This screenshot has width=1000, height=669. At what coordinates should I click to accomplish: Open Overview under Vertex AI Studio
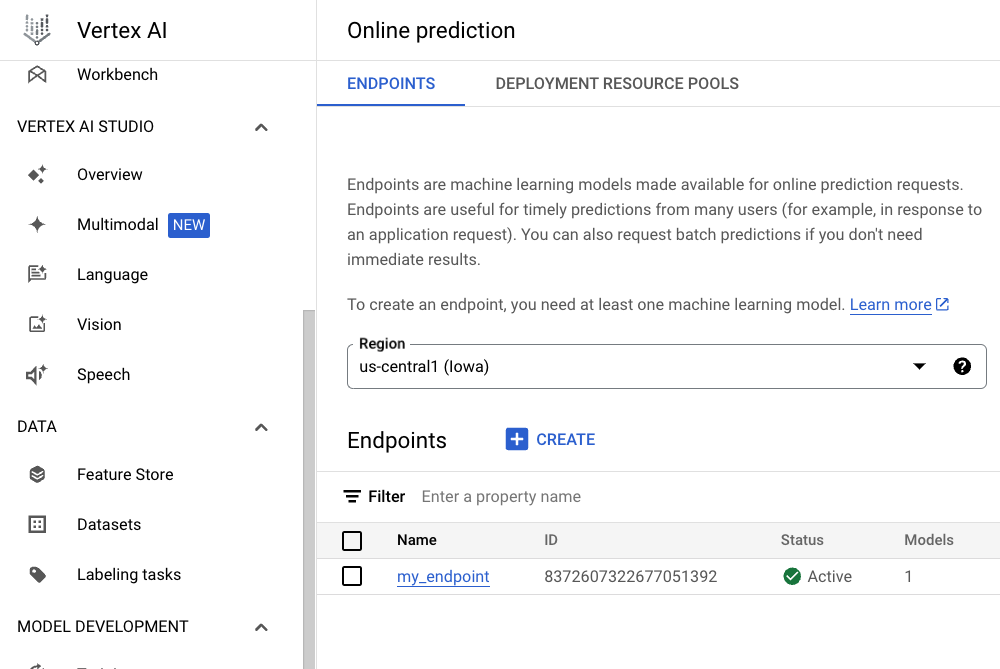point(110,175)
